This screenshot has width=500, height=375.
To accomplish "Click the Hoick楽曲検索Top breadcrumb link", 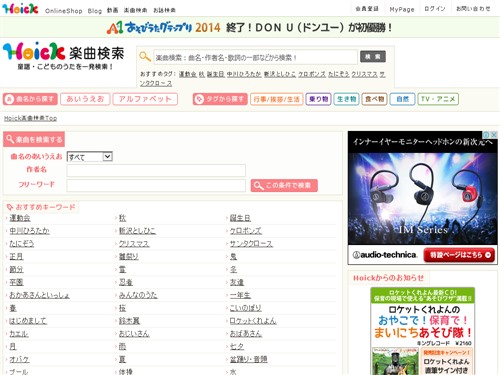I will coord(30,118).
